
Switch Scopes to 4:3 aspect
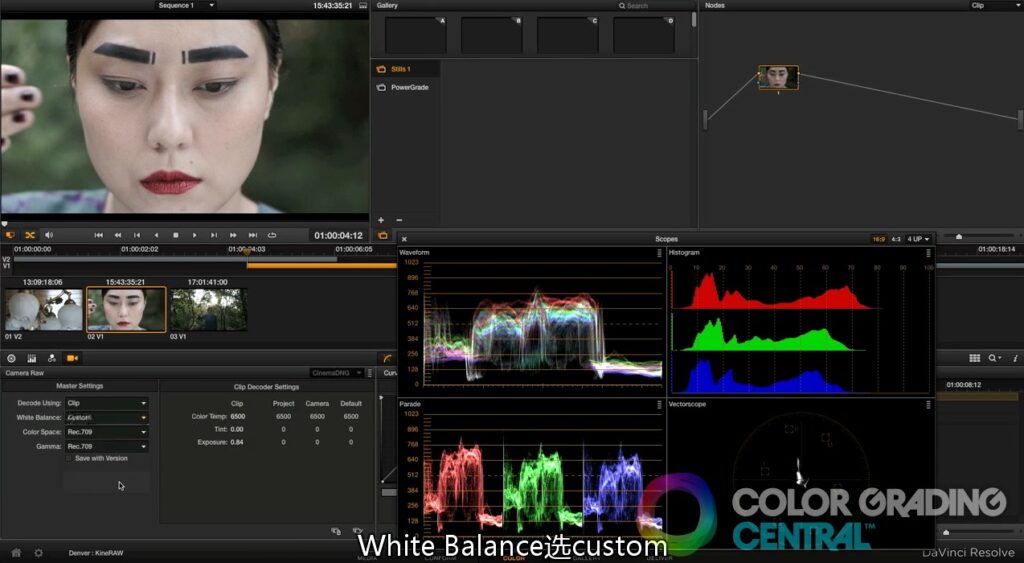[895, 239]
